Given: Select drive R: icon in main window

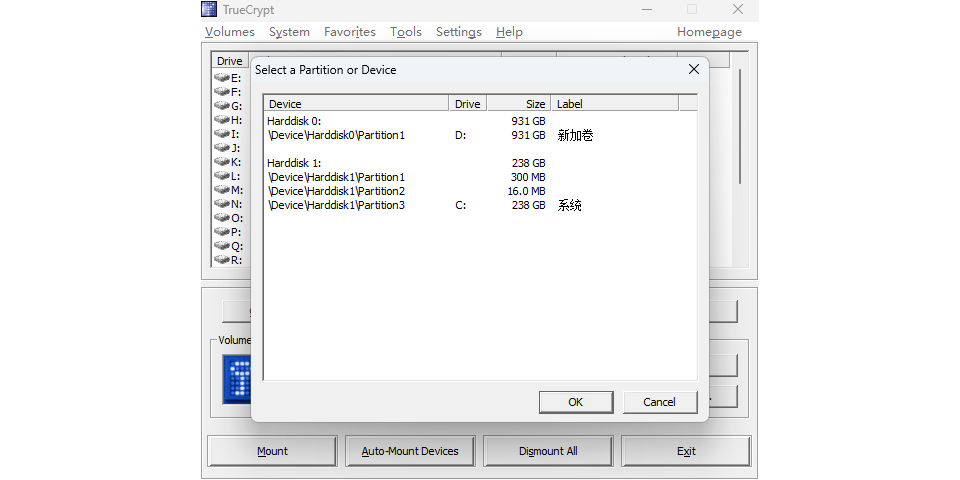Looking at the screenshot, I should pos(221,260).
